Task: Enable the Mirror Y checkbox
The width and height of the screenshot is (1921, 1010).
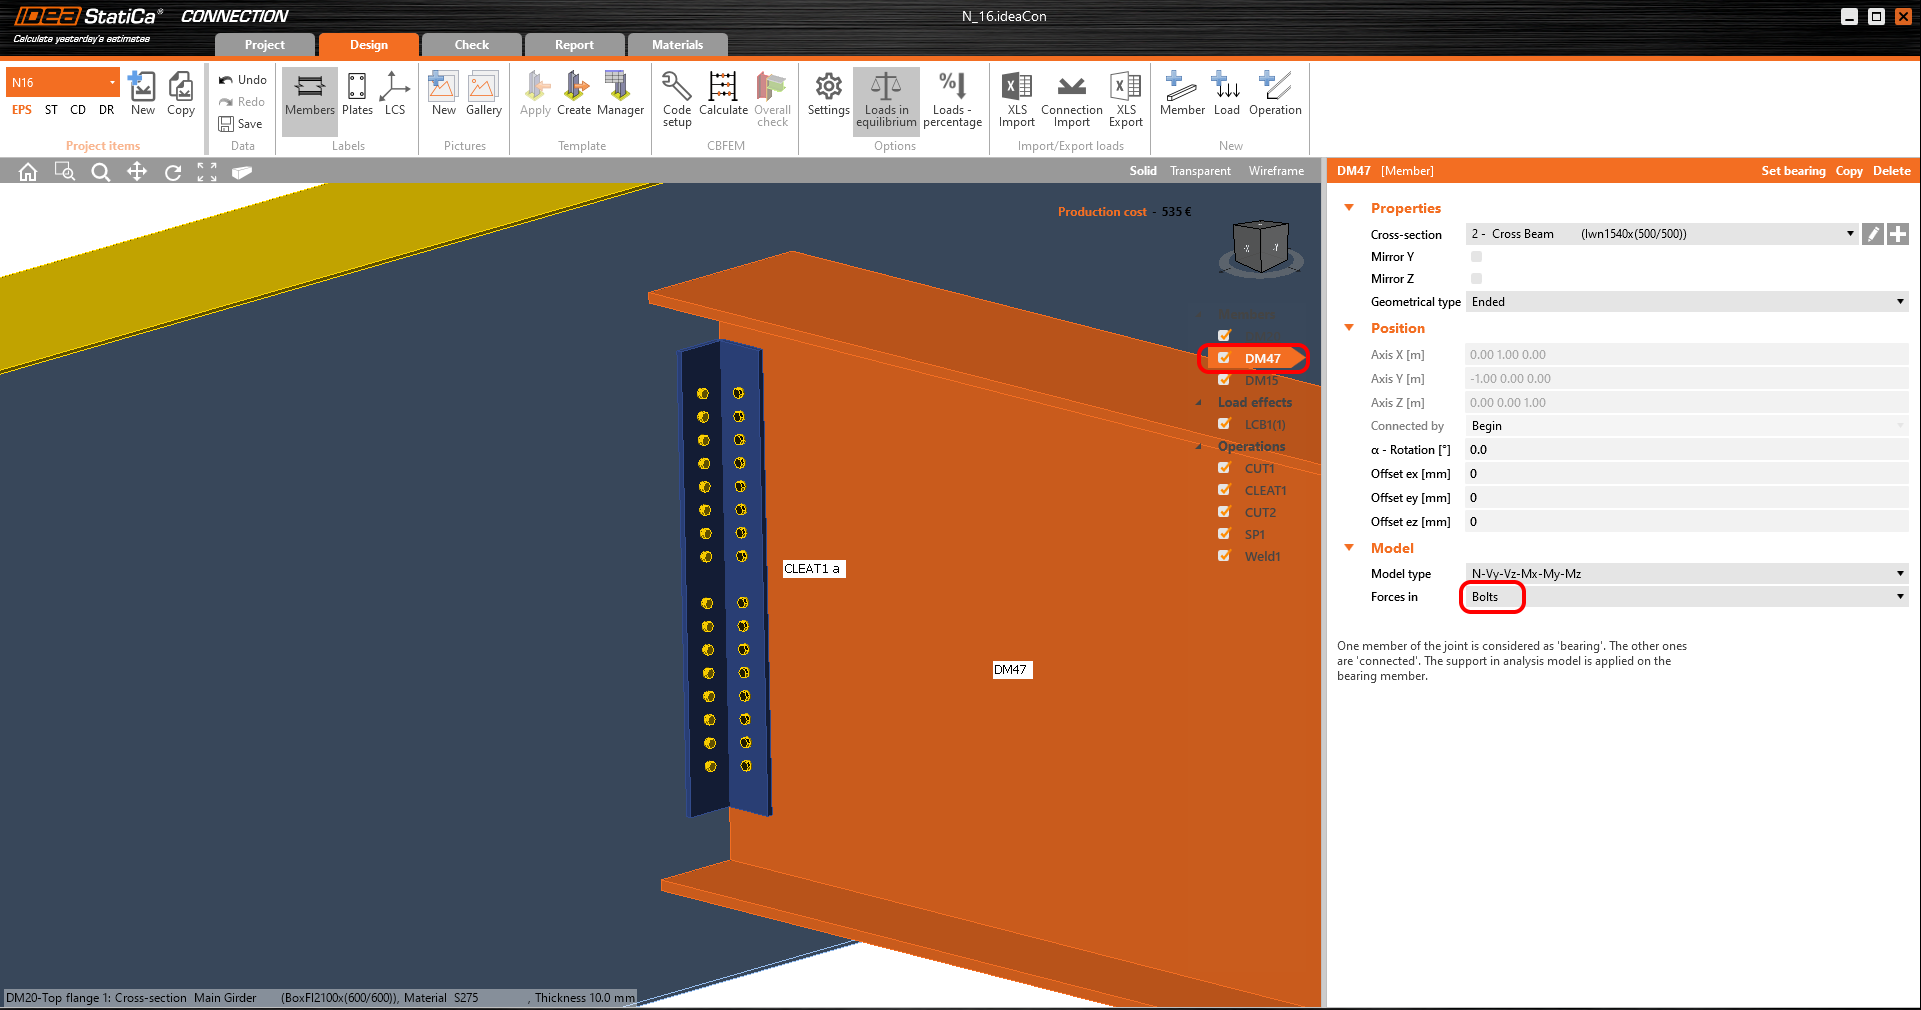Action: tap(1476, 257)
